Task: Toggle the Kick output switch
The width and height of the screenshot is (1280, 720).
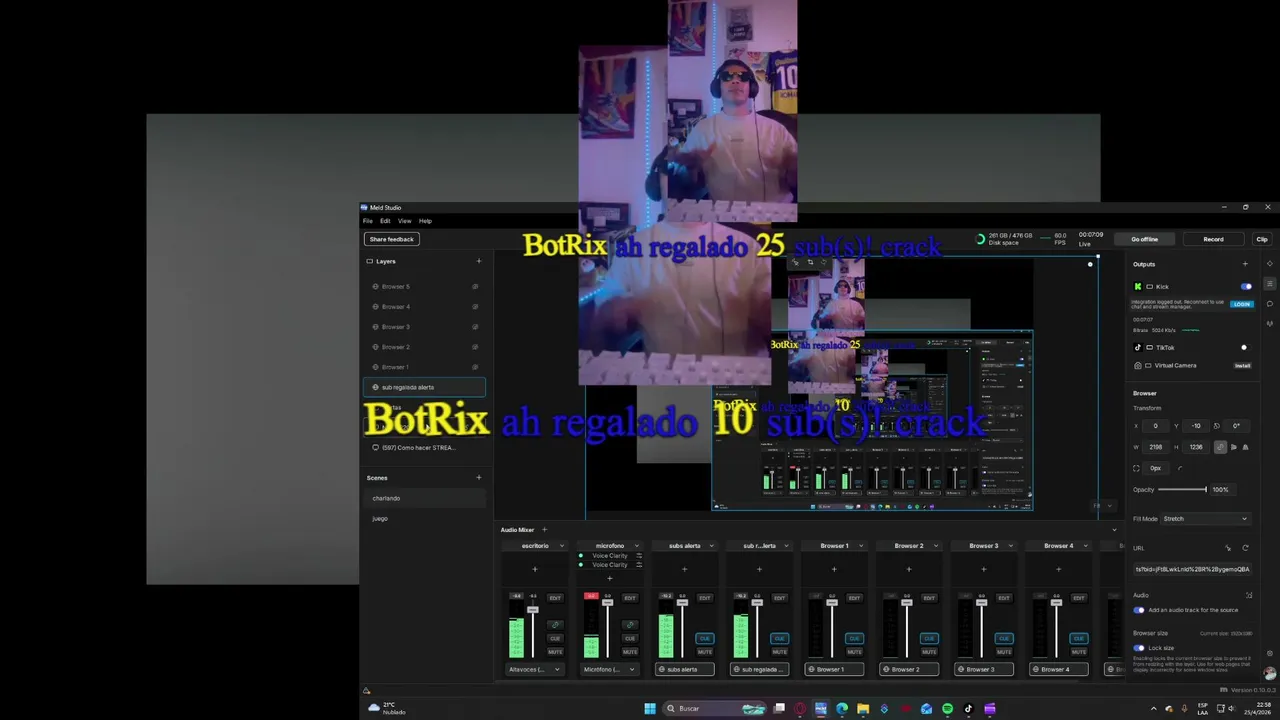Action: pos(1245,287)
